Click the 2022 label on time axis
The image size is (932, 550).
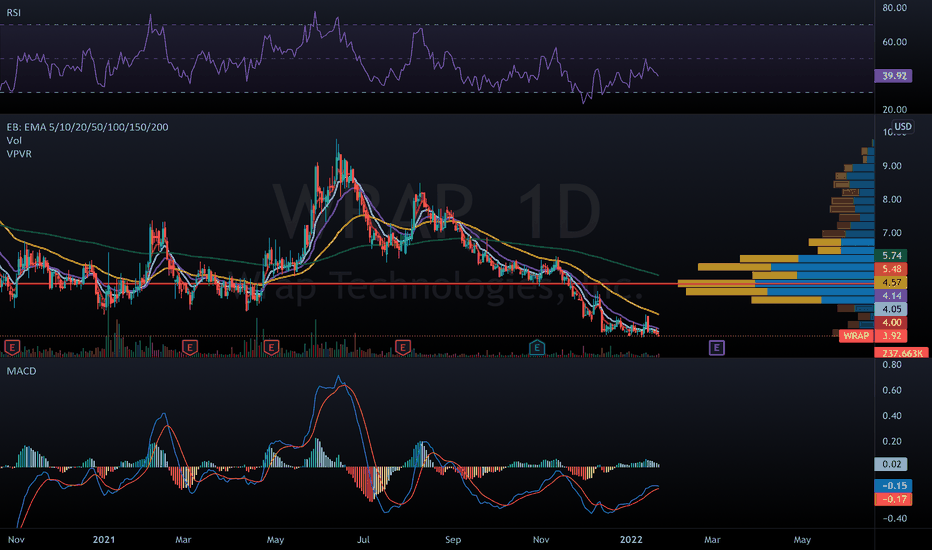pyautogui.click(x=631, y=540)
